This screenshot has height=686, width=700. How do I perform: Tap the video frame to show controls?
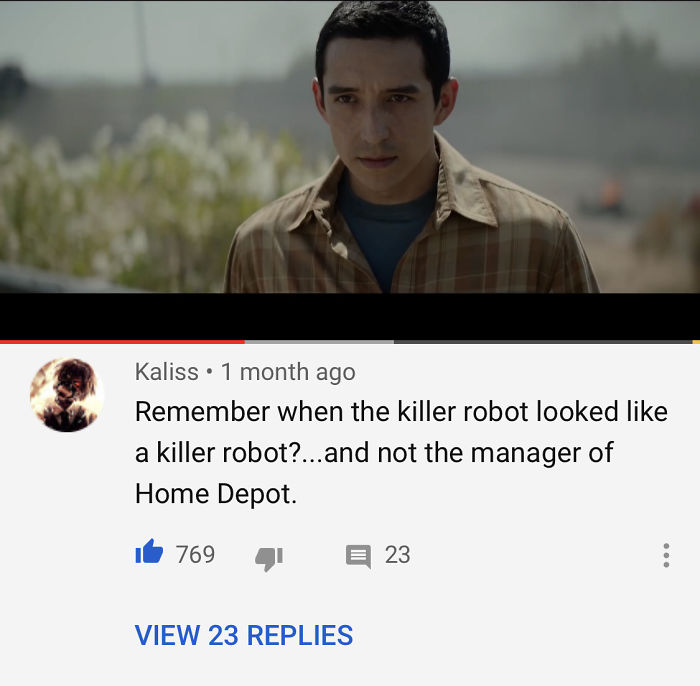[350, 146]
